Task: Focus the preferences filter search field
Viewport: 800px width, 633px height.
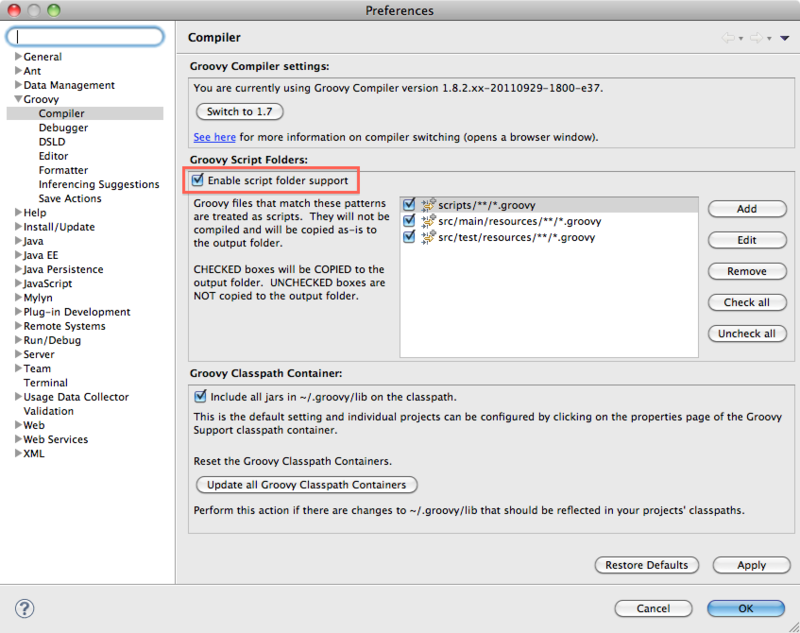Action: click(85, 37)
